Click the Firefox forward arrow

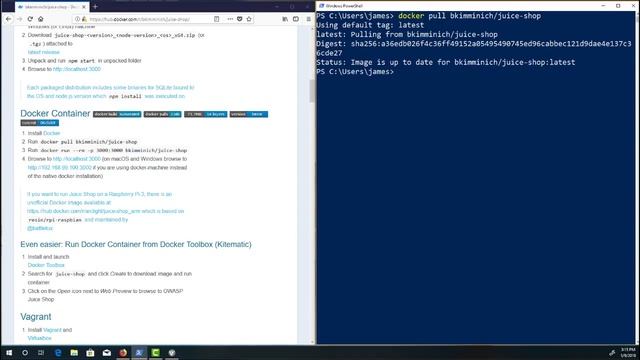tap(19, 19)
